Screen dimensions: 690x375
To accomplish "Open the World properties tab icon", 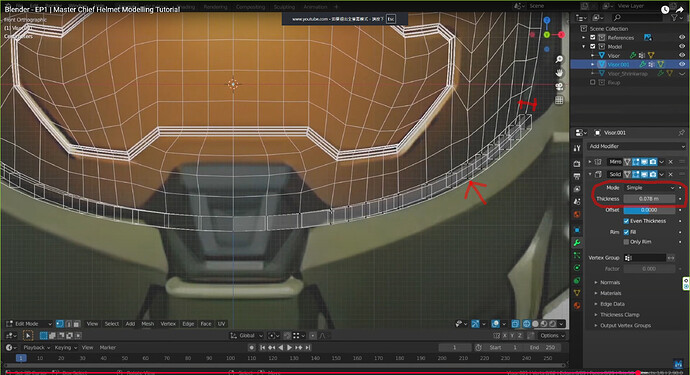I will [577, 214].
